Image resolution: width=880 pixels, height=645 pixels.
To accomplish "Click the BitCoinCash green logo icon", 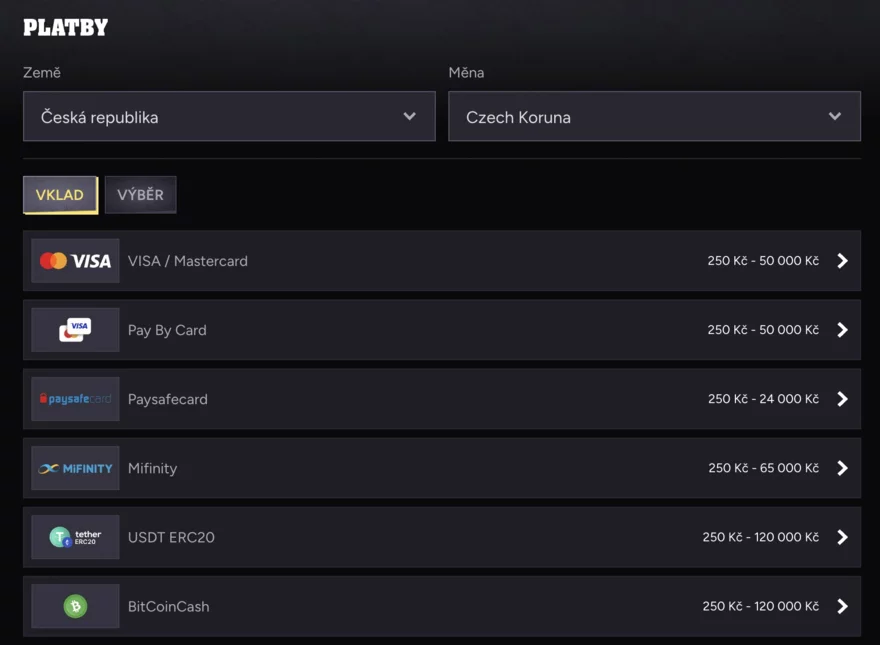I will (75, 606).
